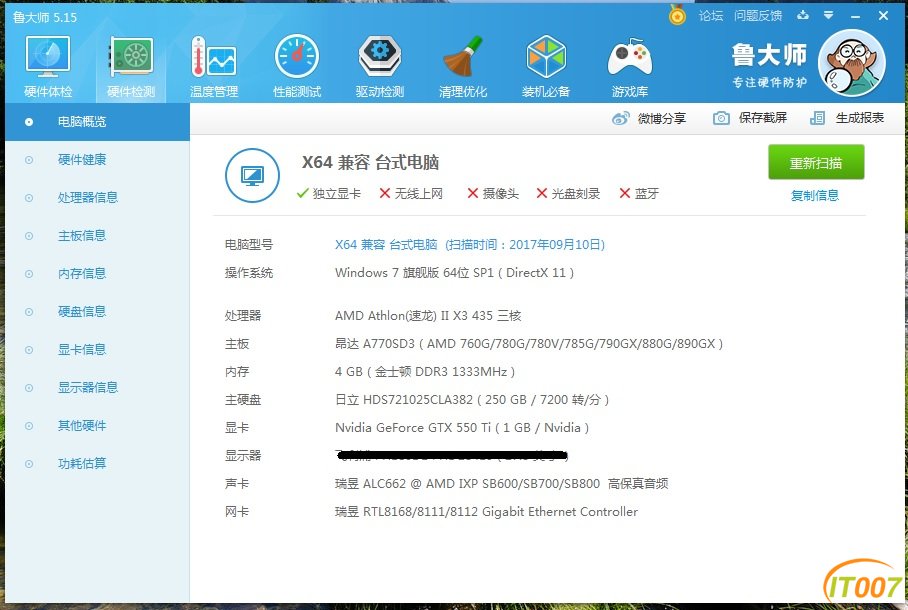Click the 鲁大师 5.15 title text
Image resolution: width=908 pixels, height=610 pixels.
(45, 17)
